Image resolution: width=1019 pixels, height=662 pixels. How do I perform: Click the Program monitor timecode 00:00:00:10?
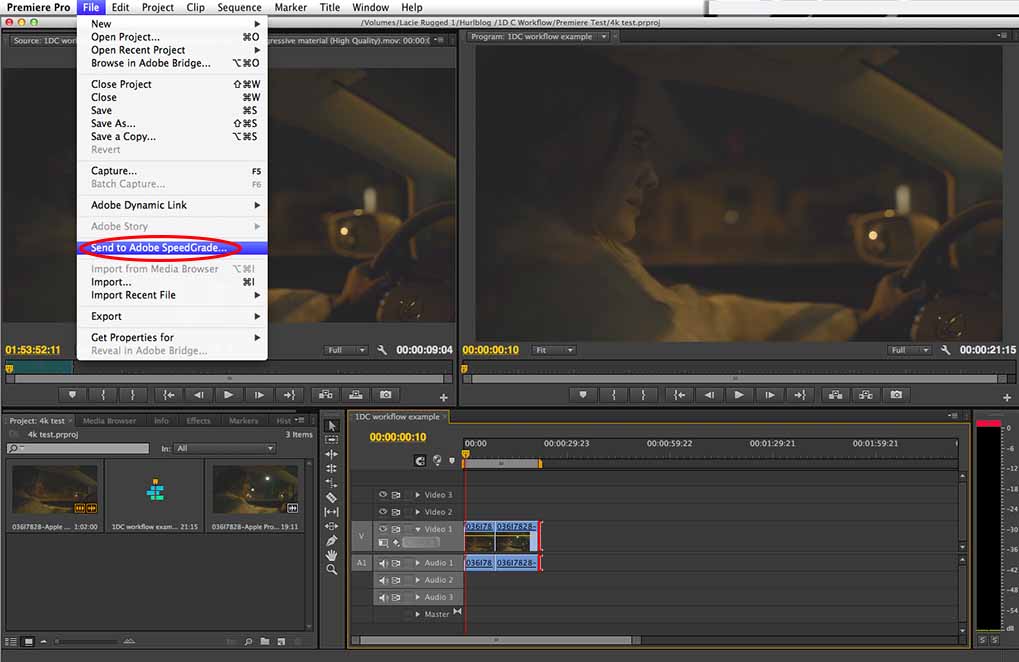(x=491, y=350)
